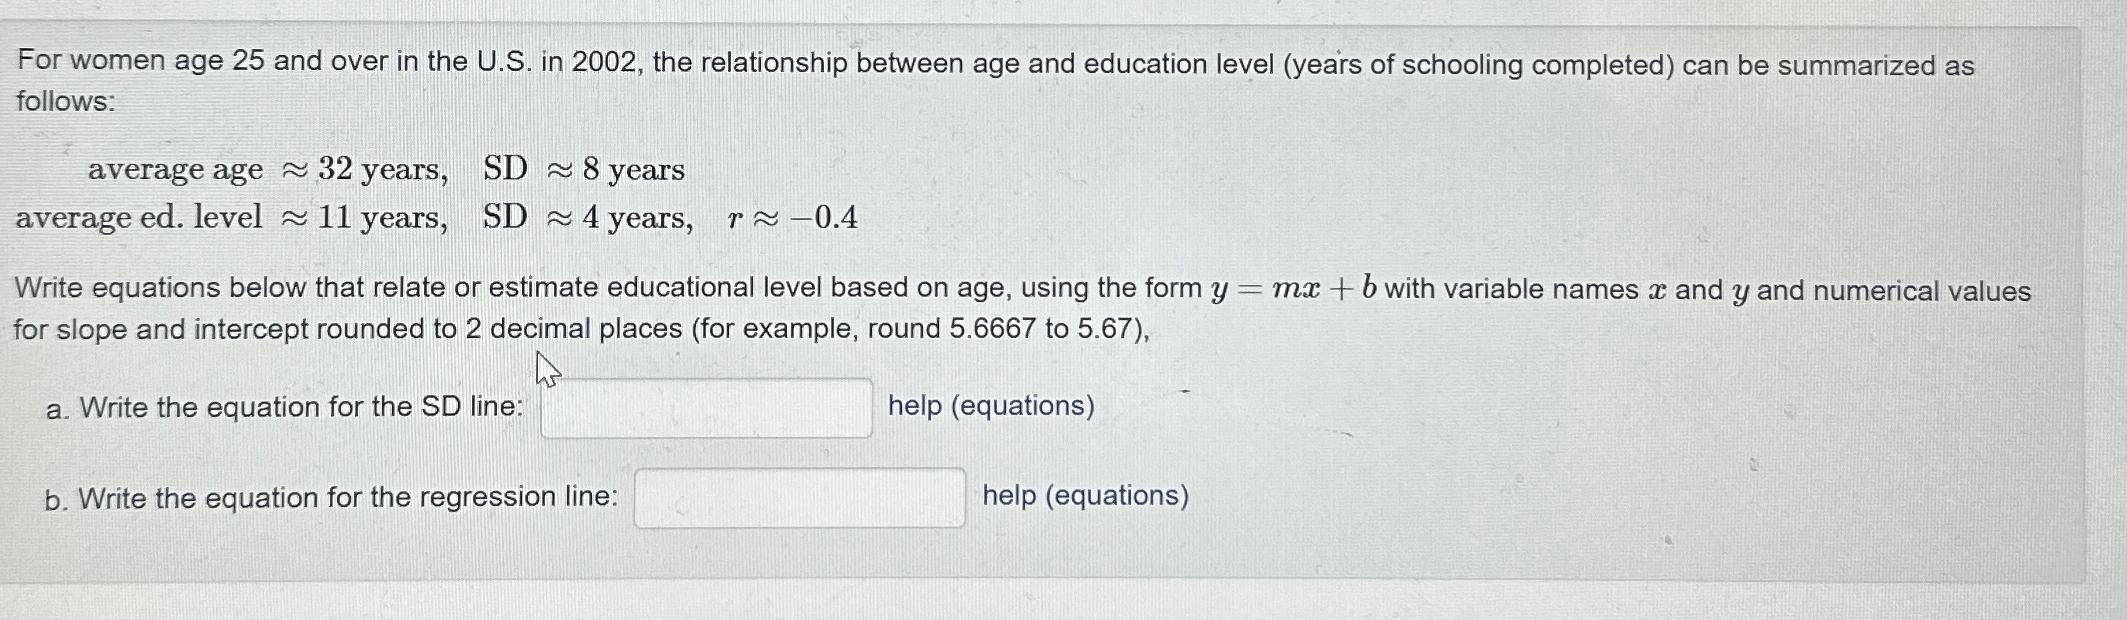Image resolution: width=2127 pixels, height=620 pixels.
Task: Click the SD ≈ 8 years text
Action: pos(582,170)
